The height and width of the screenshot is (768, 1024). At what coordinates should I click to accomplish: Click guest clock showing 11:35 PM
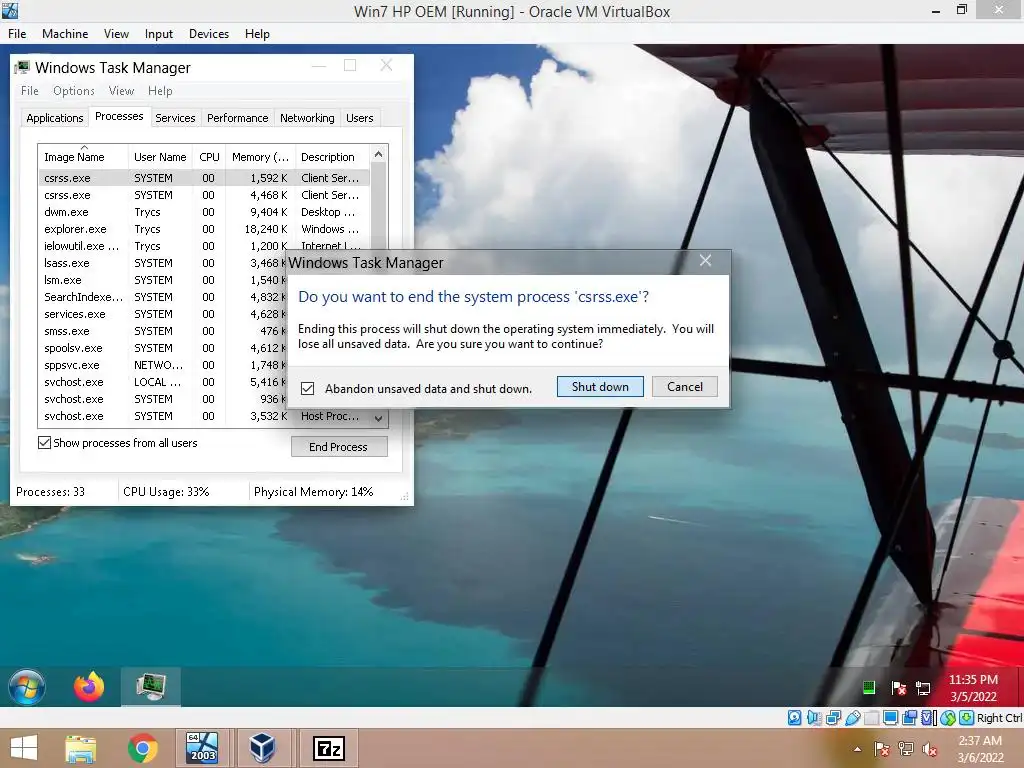tap(973, 688)
